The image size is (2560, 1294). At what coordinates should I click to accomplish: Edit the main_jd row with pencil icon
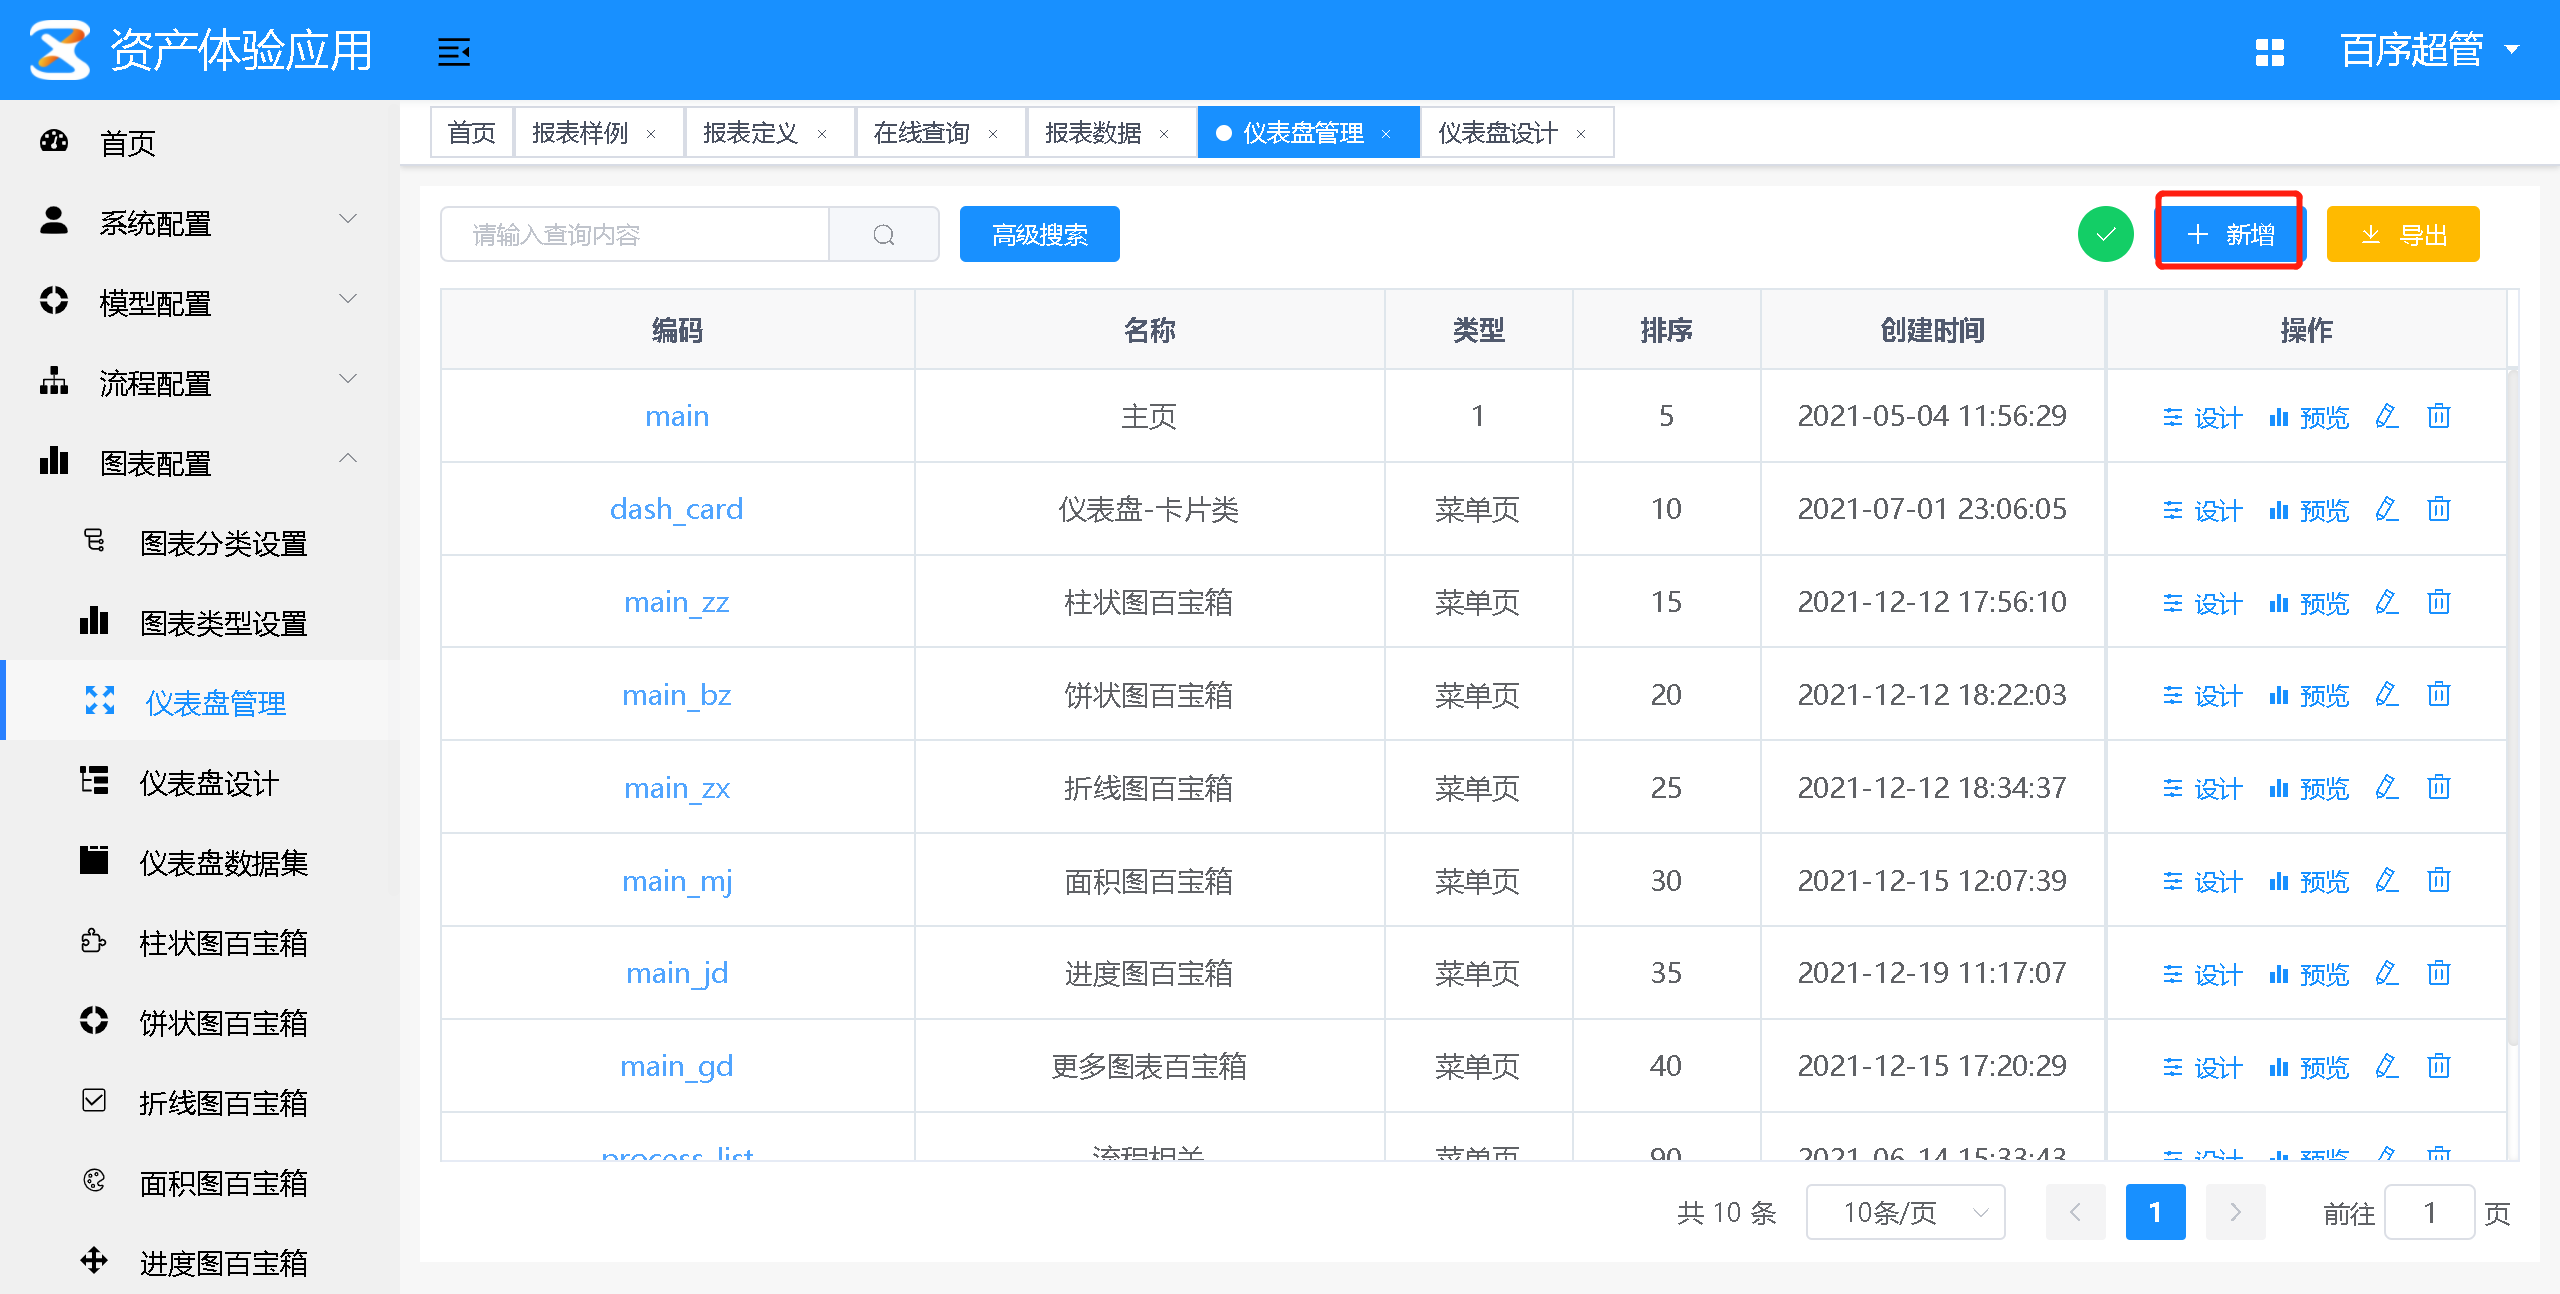2387,973
